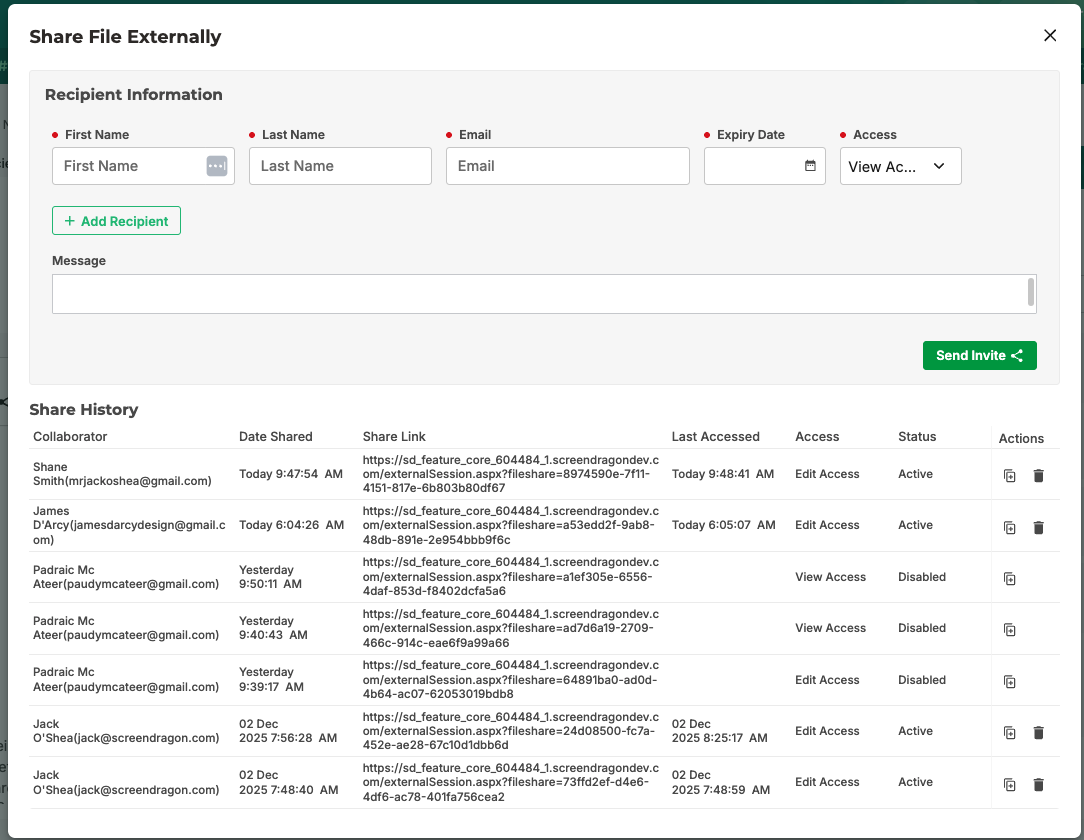Click share link ending 8974590e-7f11-4151-817e-6b803b80df67

click(511, 474)
